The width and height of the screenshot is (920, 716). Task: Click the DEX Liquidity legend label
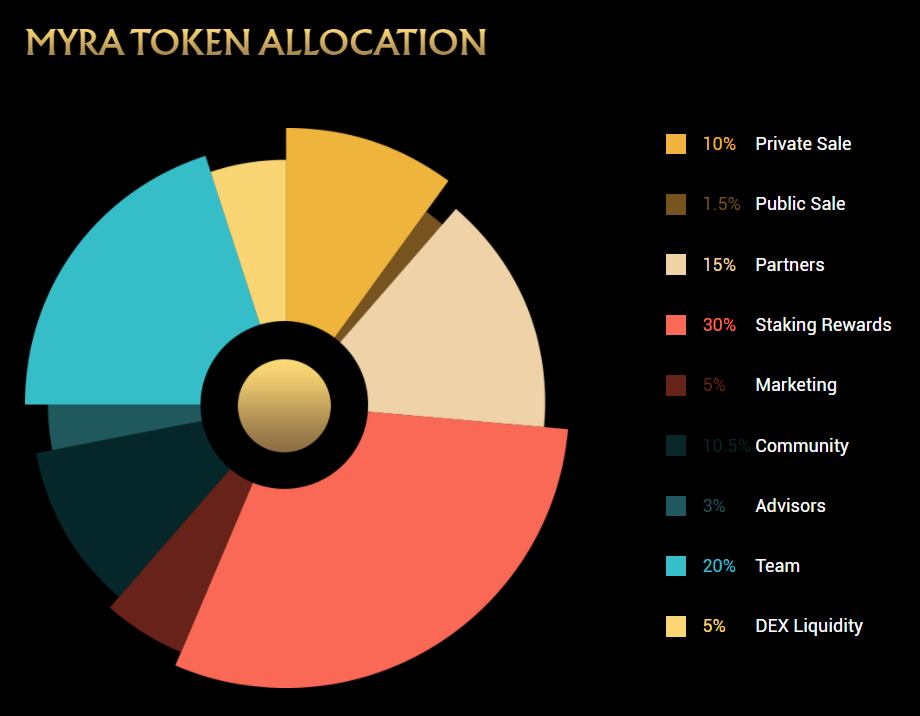tap(809, 626)
